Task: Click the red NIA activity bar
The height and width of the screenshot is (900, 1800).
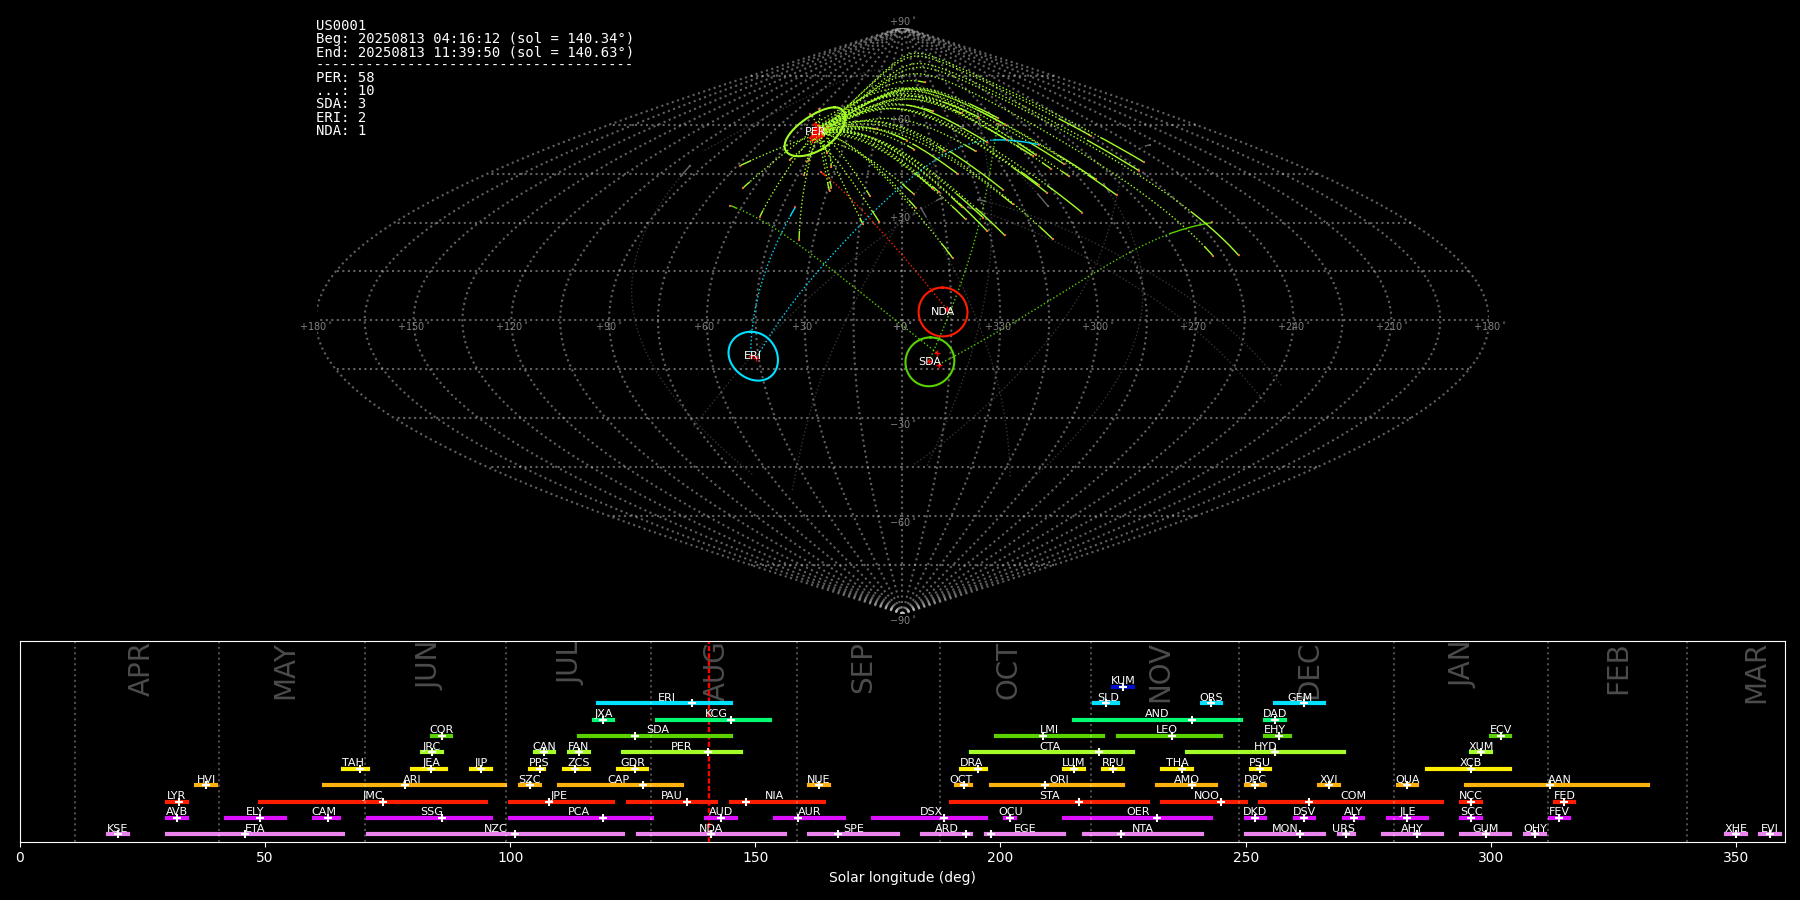Action: pos(777,802)
